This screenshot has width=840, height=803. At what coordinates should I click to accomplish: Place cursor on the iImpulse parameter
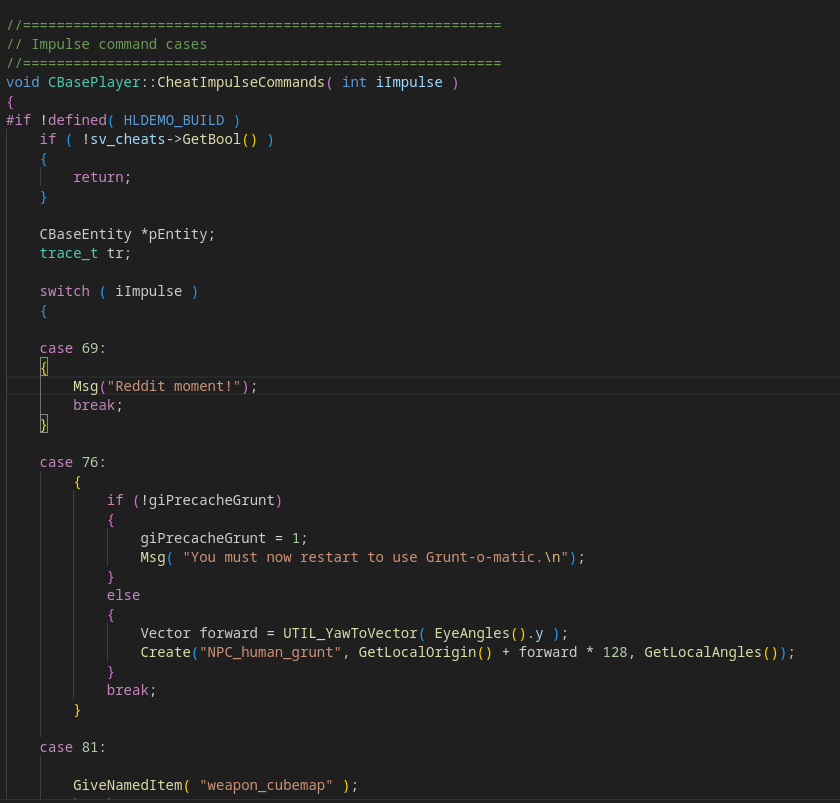pyautogui.click(x=407, y=81)
